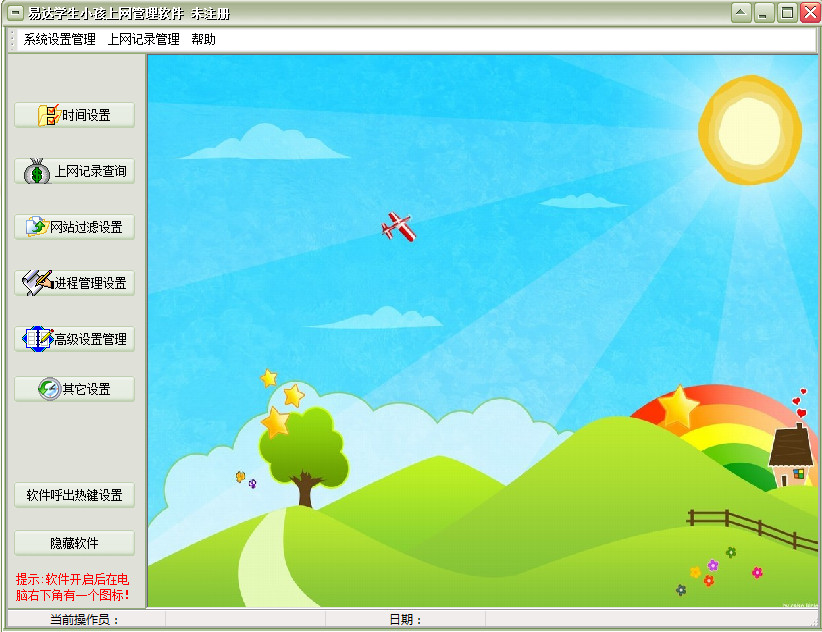Click the toolbar grip handle beside menu
Viewport: 822px width, 632px height.
13,40
